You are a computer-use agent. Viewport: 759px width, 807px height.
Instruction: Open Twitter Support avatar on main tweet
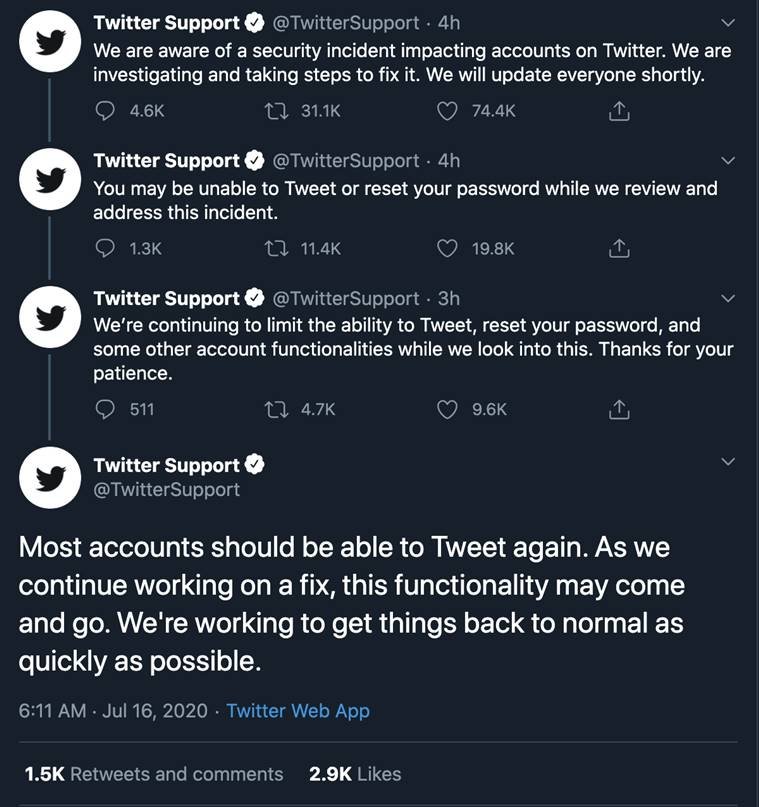coord(50,478)
